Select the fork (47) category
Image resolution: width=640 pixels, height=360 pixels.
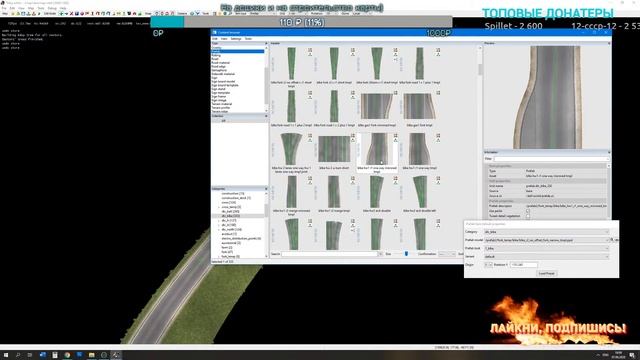227,252
